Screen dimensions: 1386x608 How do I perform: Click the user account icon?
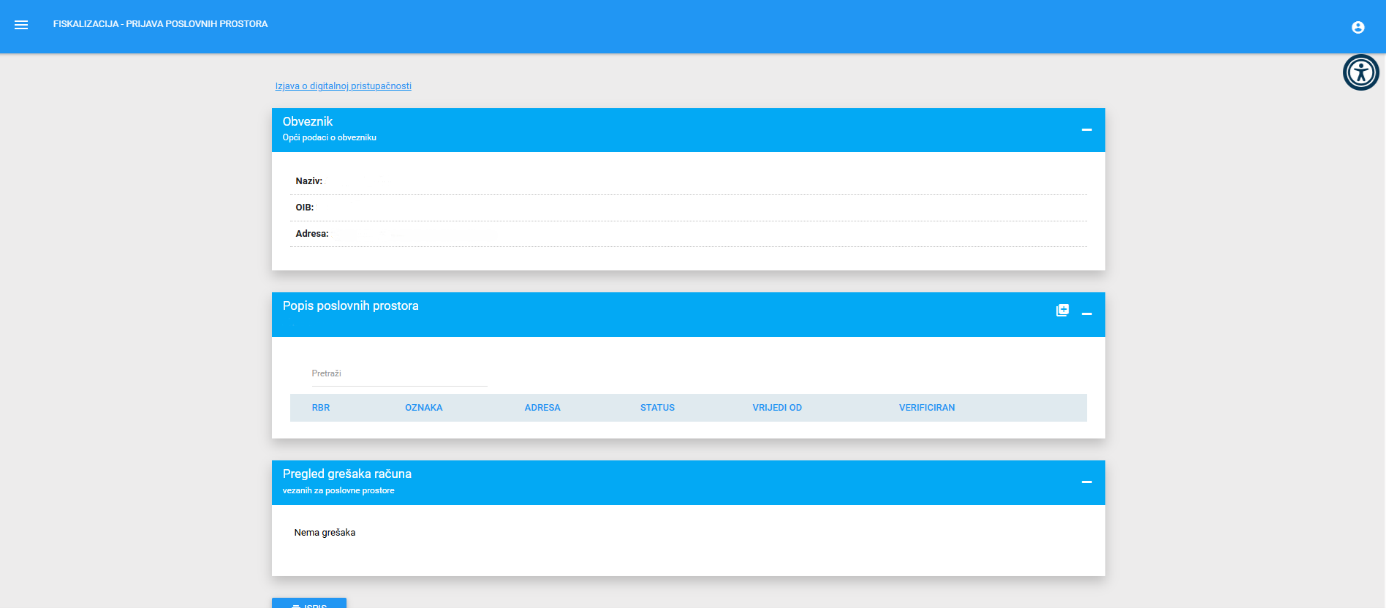point(1357,27)
